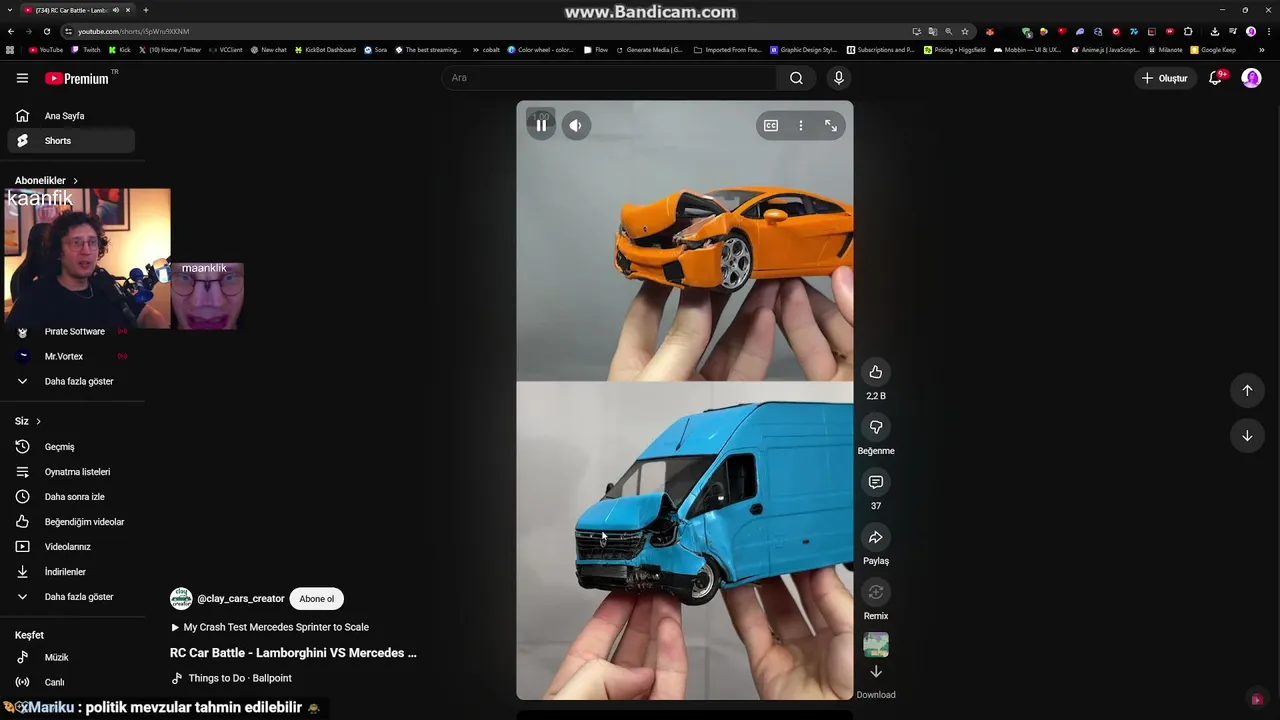Open the @clay_cars_creator channel name
The width and height of the screenshot is (1280, 720).
coord(241,598)
